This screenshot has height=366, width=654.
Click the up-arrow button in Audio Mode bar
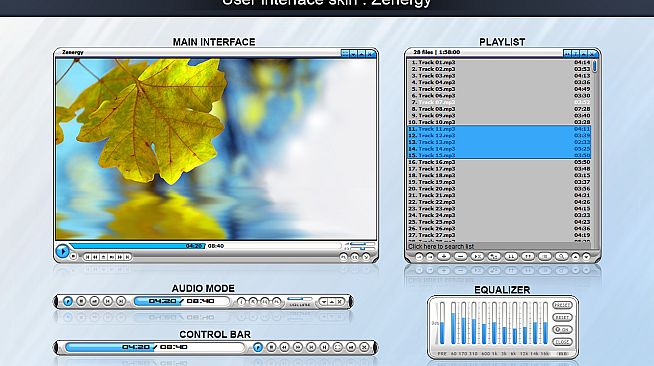332,301
